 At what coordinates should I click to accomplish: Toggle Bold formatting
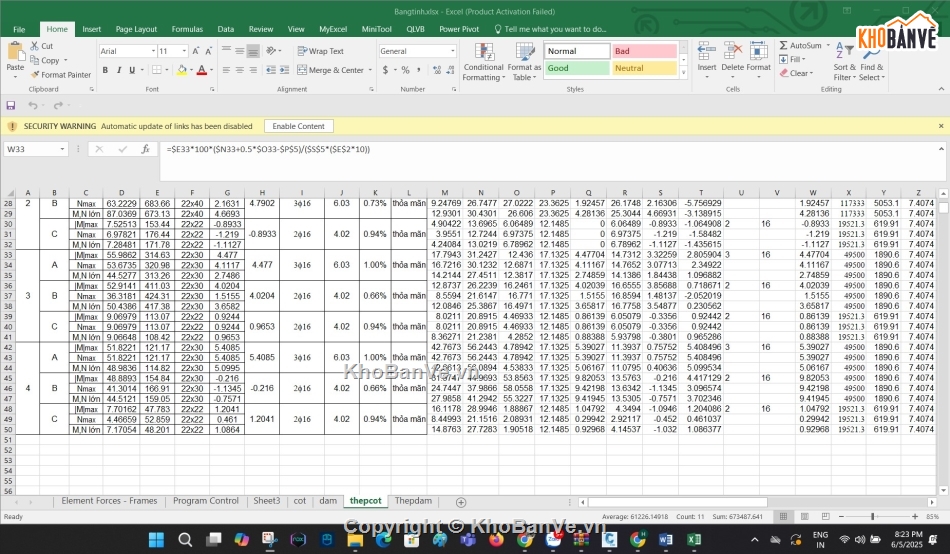(105, 70)
